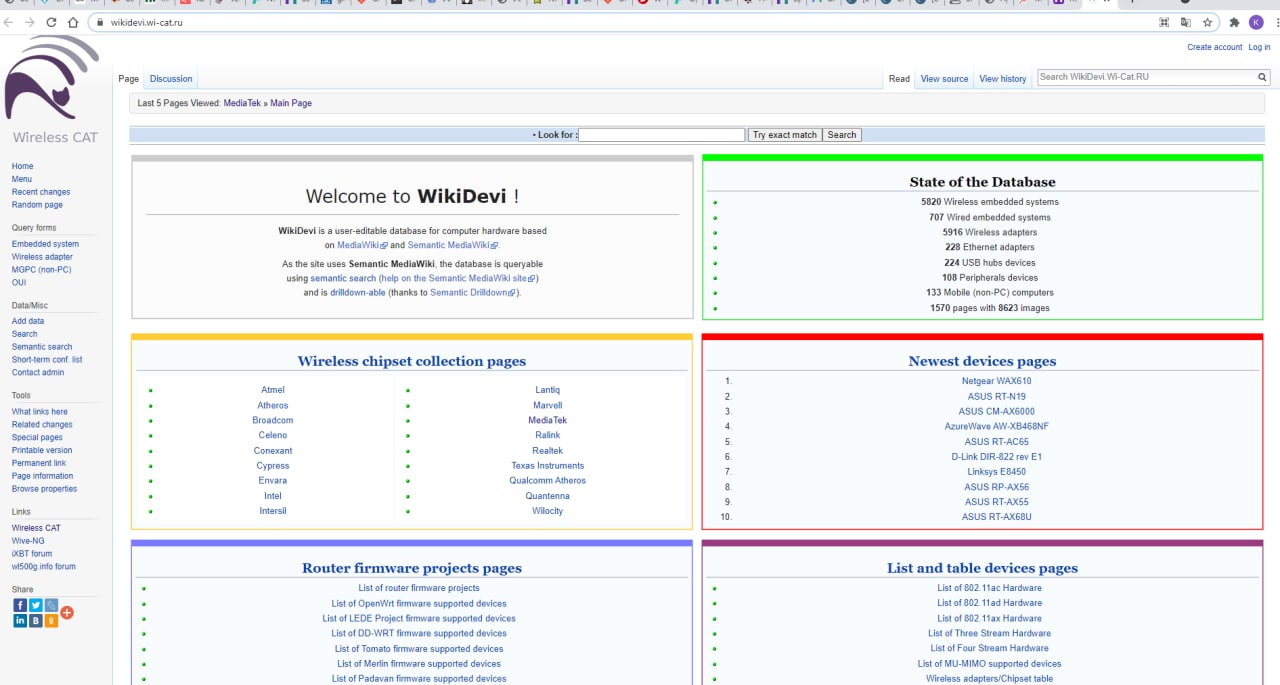The height and width of the screenshot is (685, 1280).
Task: Open the browser home page icon
Action: (x=73, y=22)
